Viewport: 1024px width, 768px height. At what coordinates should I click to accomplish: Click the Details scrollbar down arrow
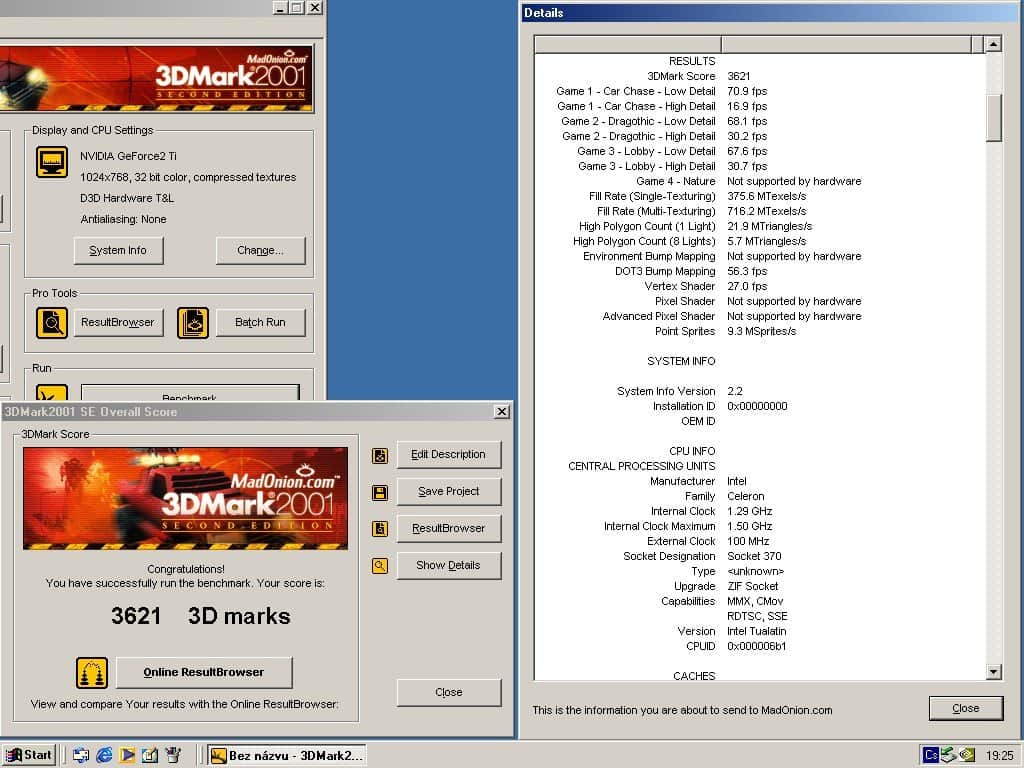tap(994, 671)
